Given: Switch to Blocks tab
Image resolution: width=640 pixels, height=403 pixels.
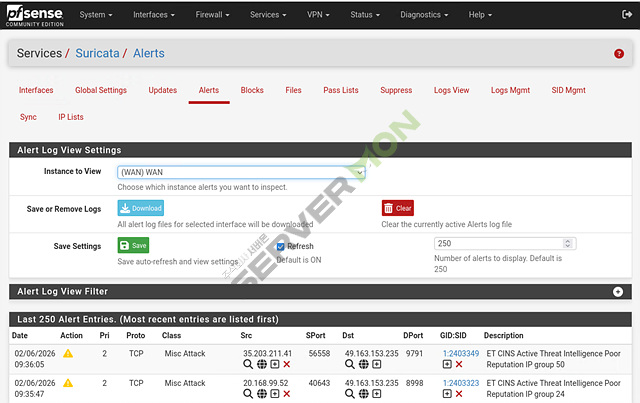Looking at the screenshot, I should pos(252,90).
